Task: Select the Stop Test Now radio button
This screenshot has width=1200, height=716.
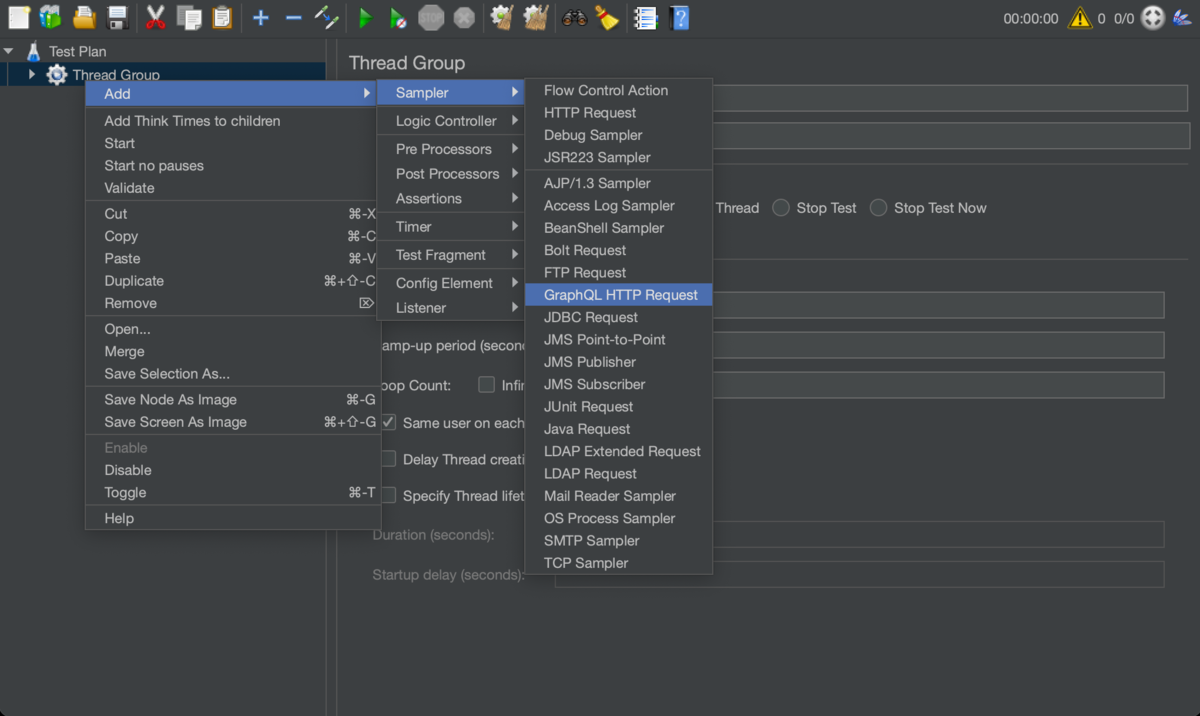Action: click(878, 208)
